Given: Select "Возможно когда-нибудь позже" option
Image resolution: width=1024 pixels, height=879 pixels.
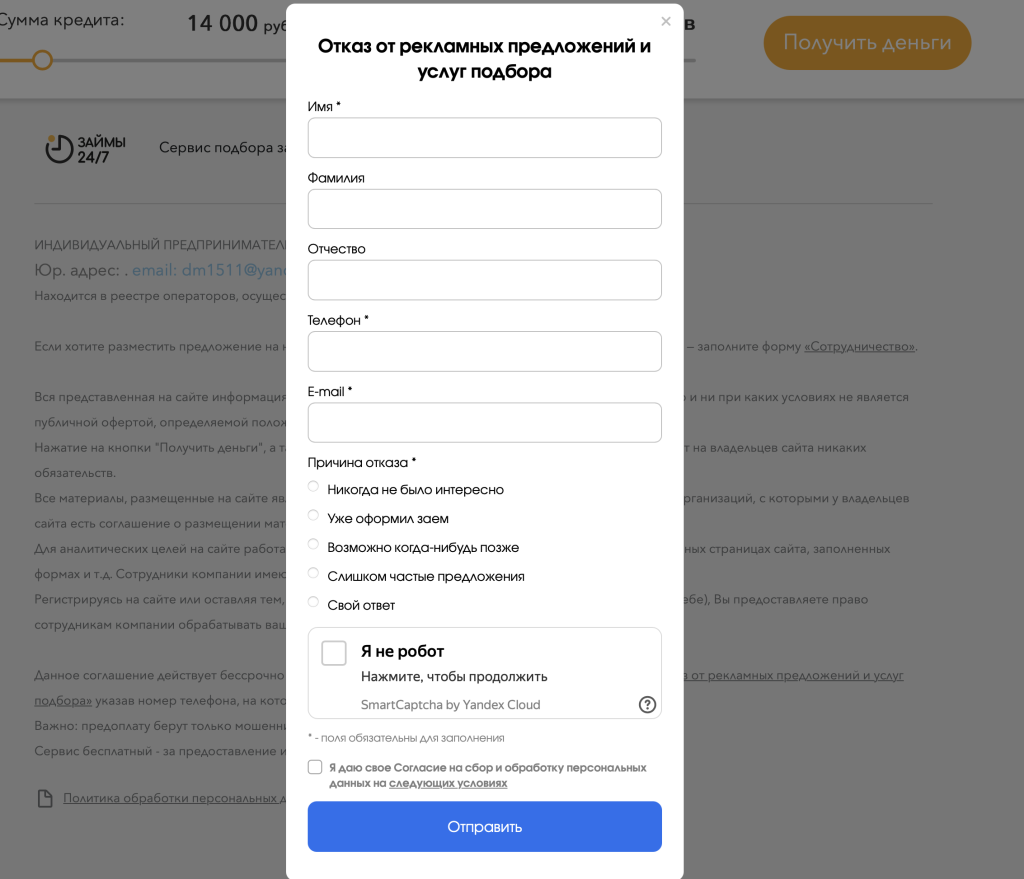Looking at the screenshot, I should click(x=314, y=545).
